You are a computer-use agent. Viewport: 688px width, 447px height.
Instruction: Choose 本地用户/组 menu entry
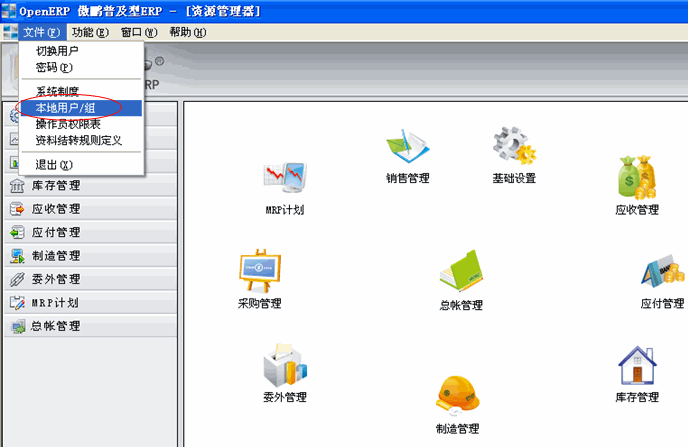pyautogui.click(x=81, y=108)
